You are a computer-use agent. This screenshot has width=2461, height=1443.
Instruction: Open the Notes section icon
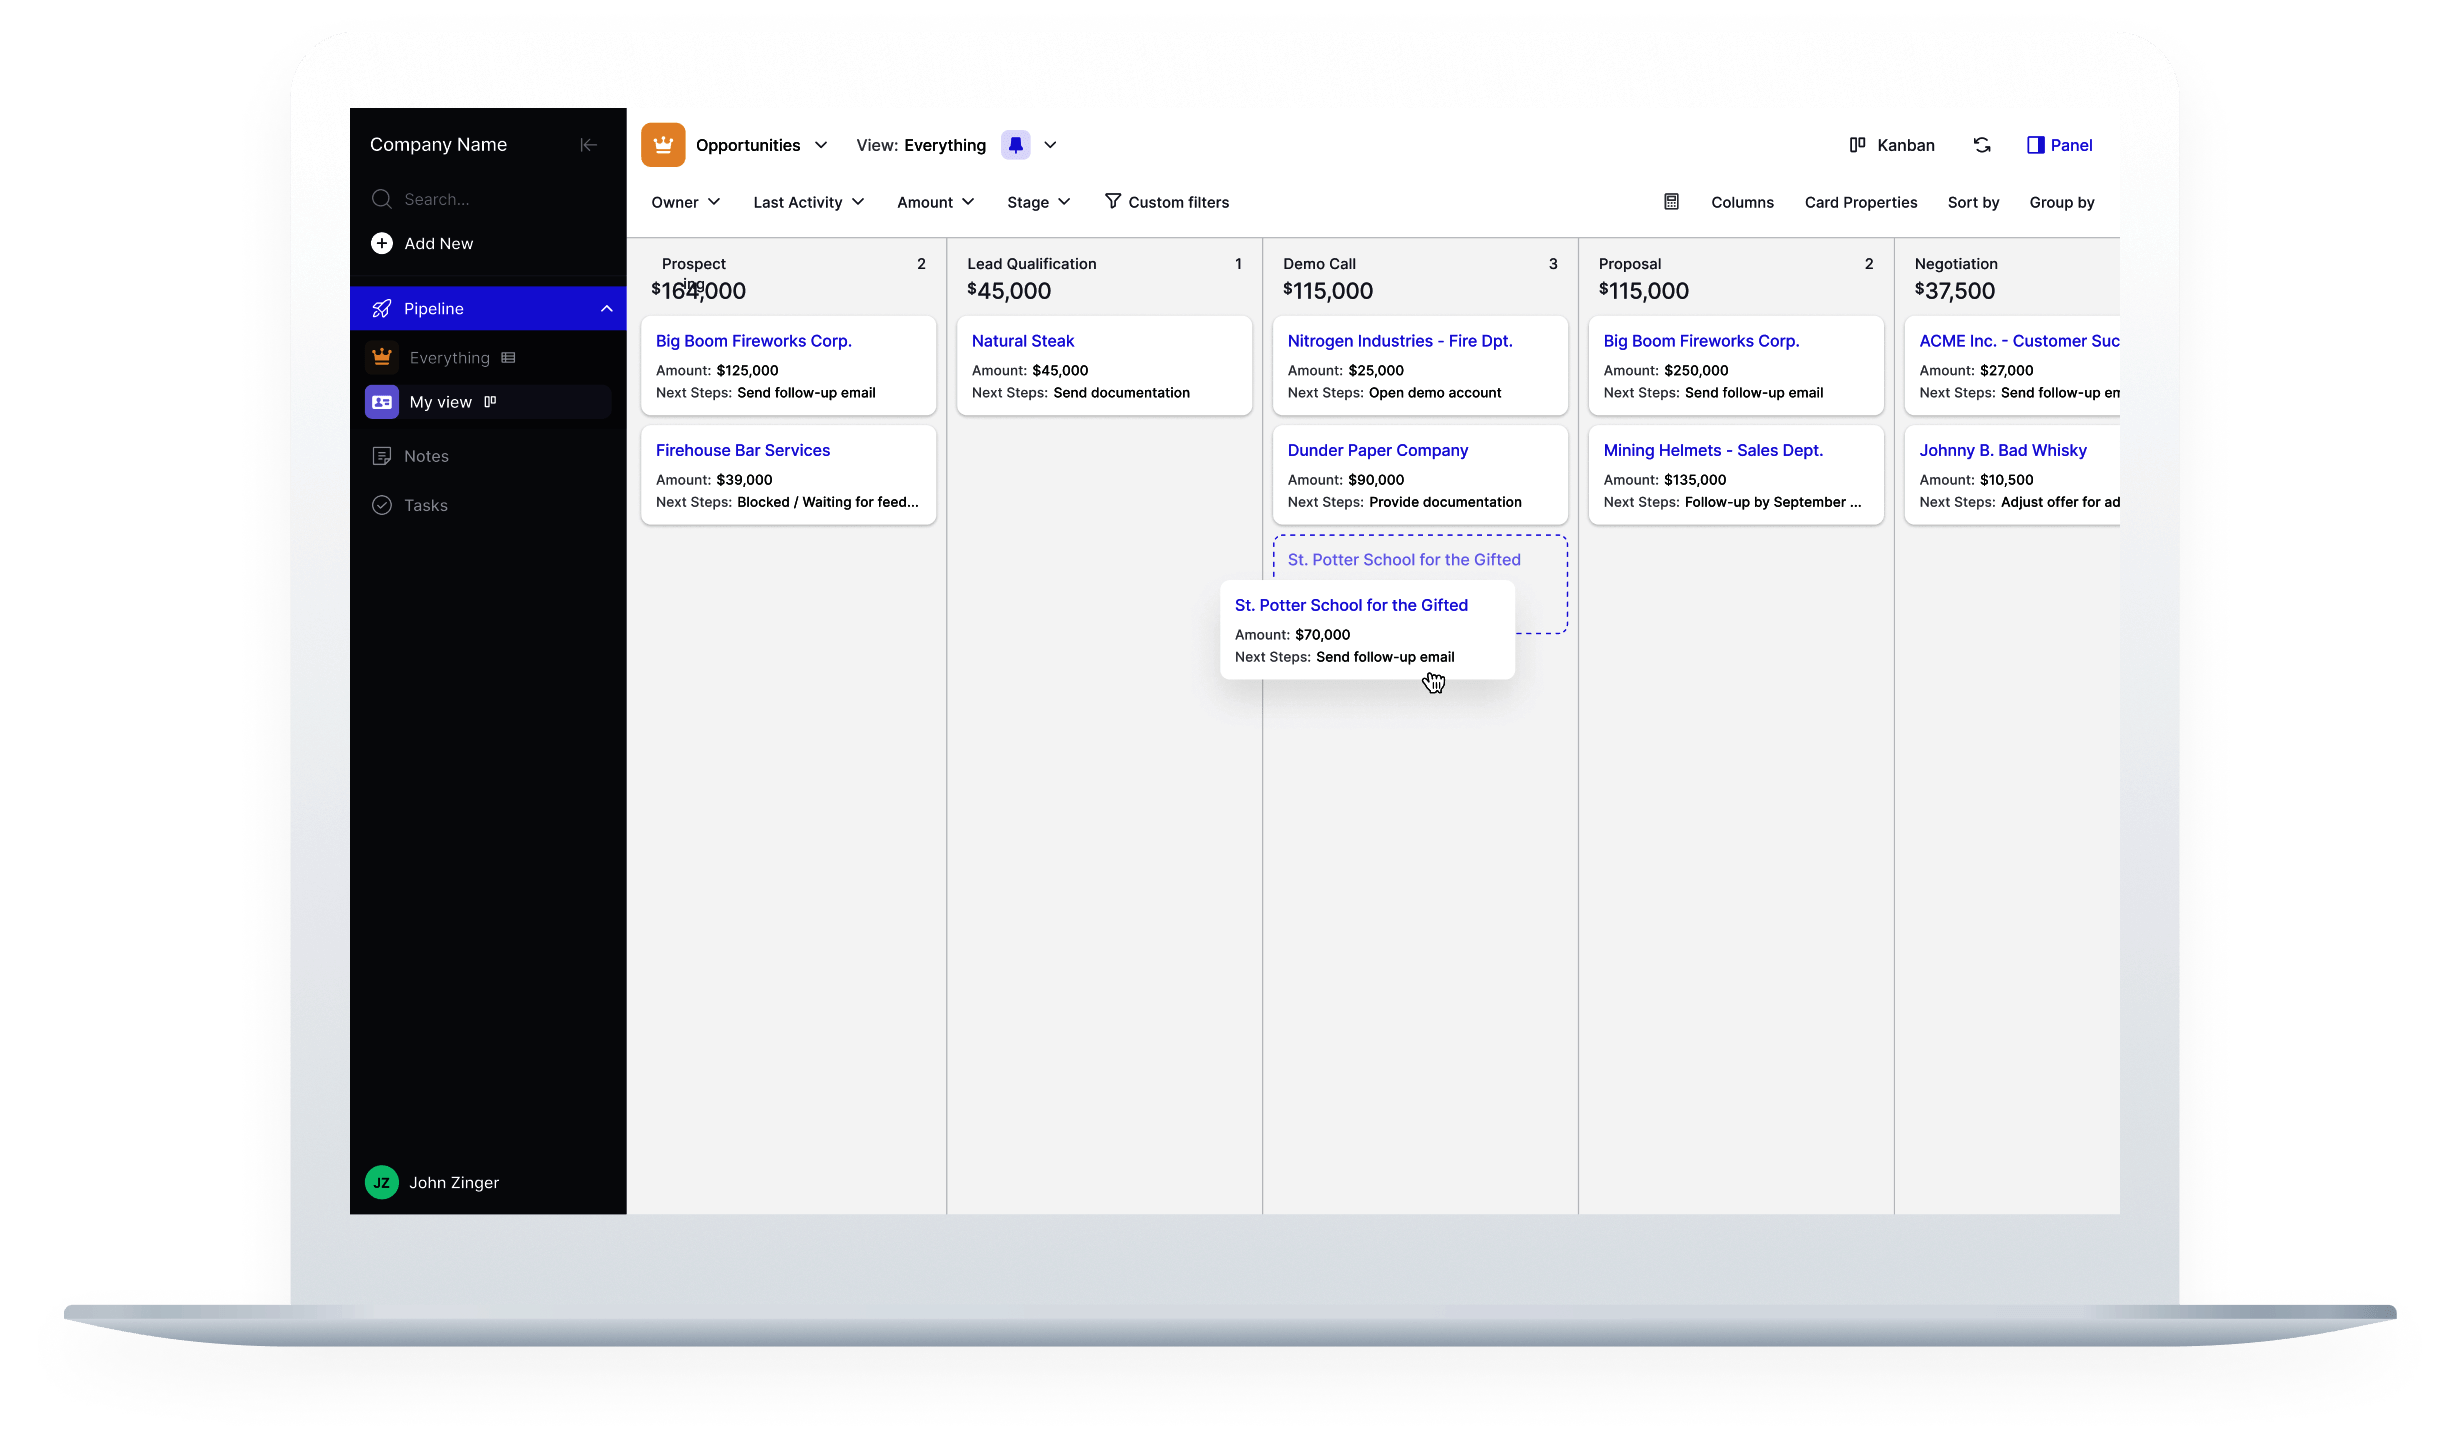(382, 455)
